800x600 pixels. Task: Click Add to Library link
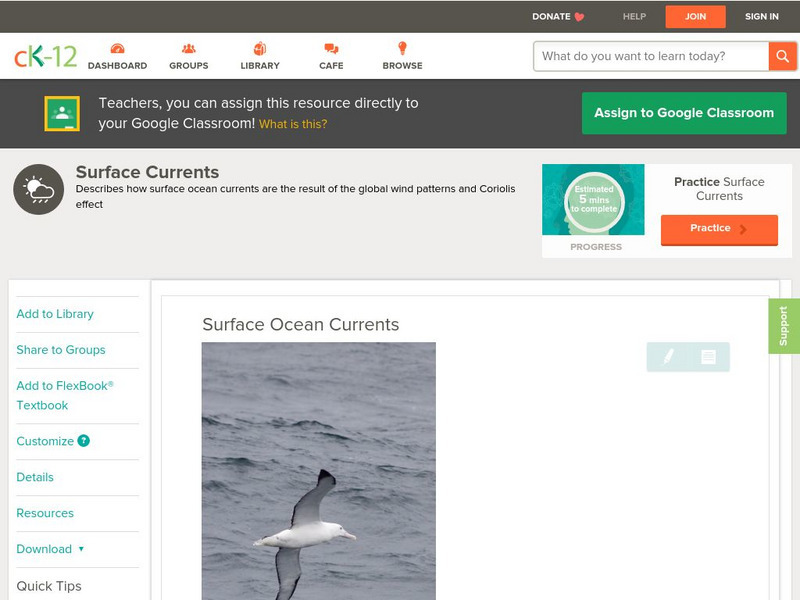[55, 314]
